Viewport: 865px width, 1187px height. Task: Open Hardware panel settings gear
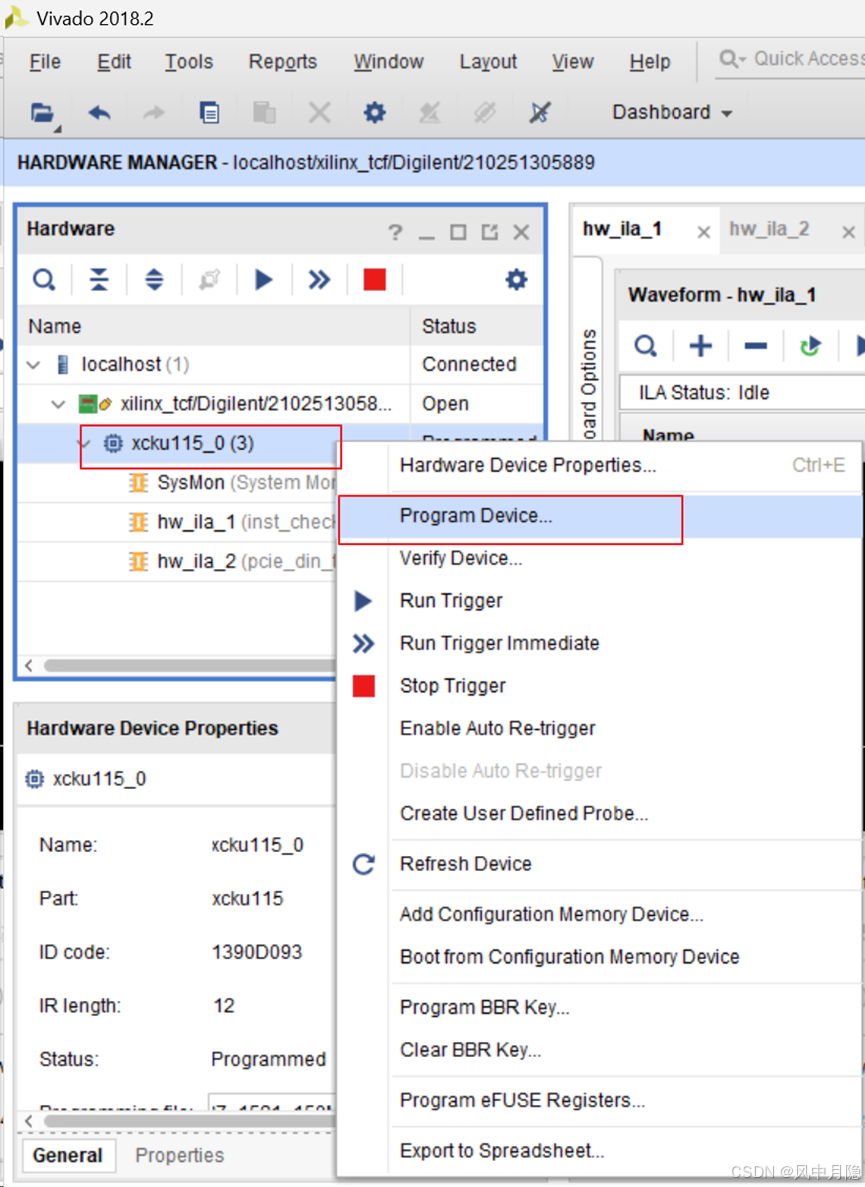click(516, 280)
